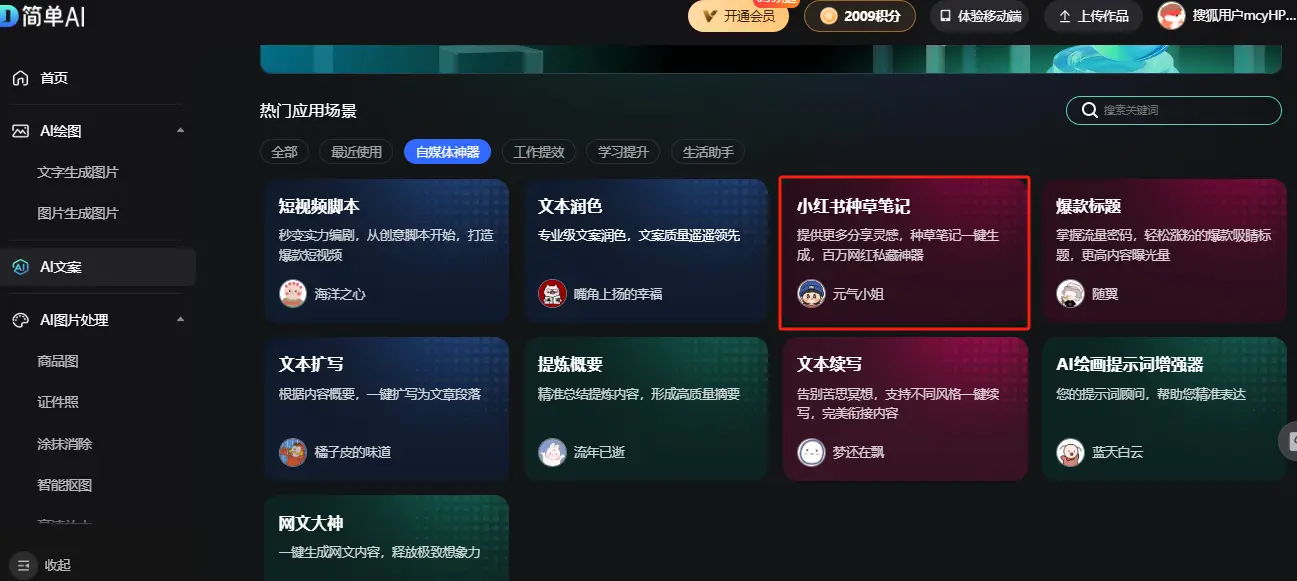Image resolution: width=1297 pixels, height=581 pixels.
Task: Open AI文案 via its sidebar icon
Action: [20, 265]
